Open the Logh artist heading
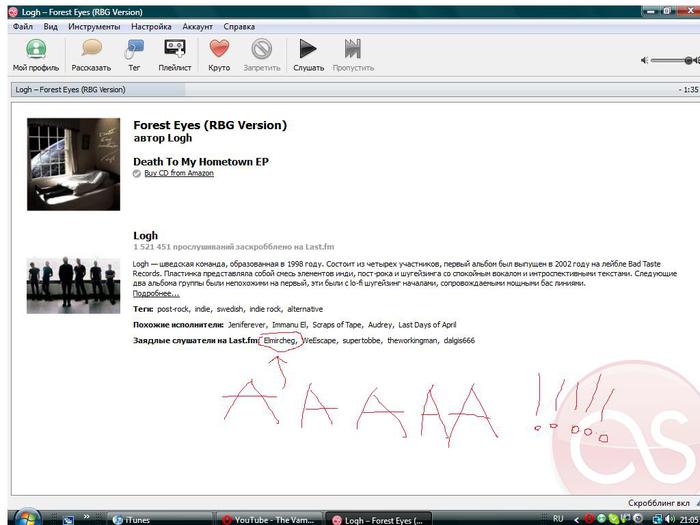This screenshot has width=700, height=525. click(146, 236)
